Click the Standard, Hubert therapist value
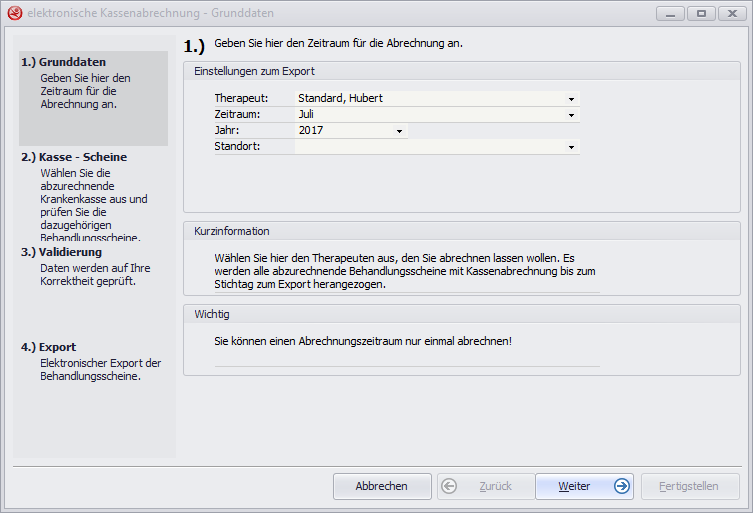This screenshot has width=753, height=513. 341,99
